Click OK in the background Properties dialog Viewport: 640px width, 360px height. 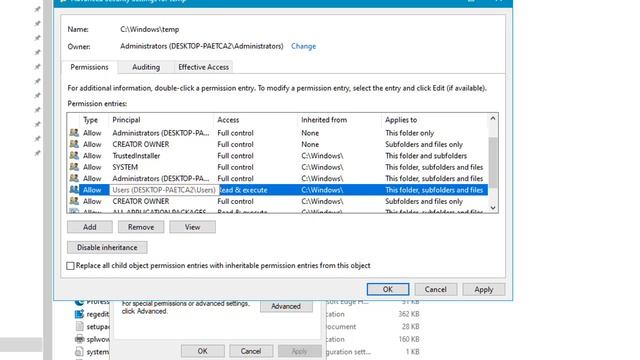point(202,351)
